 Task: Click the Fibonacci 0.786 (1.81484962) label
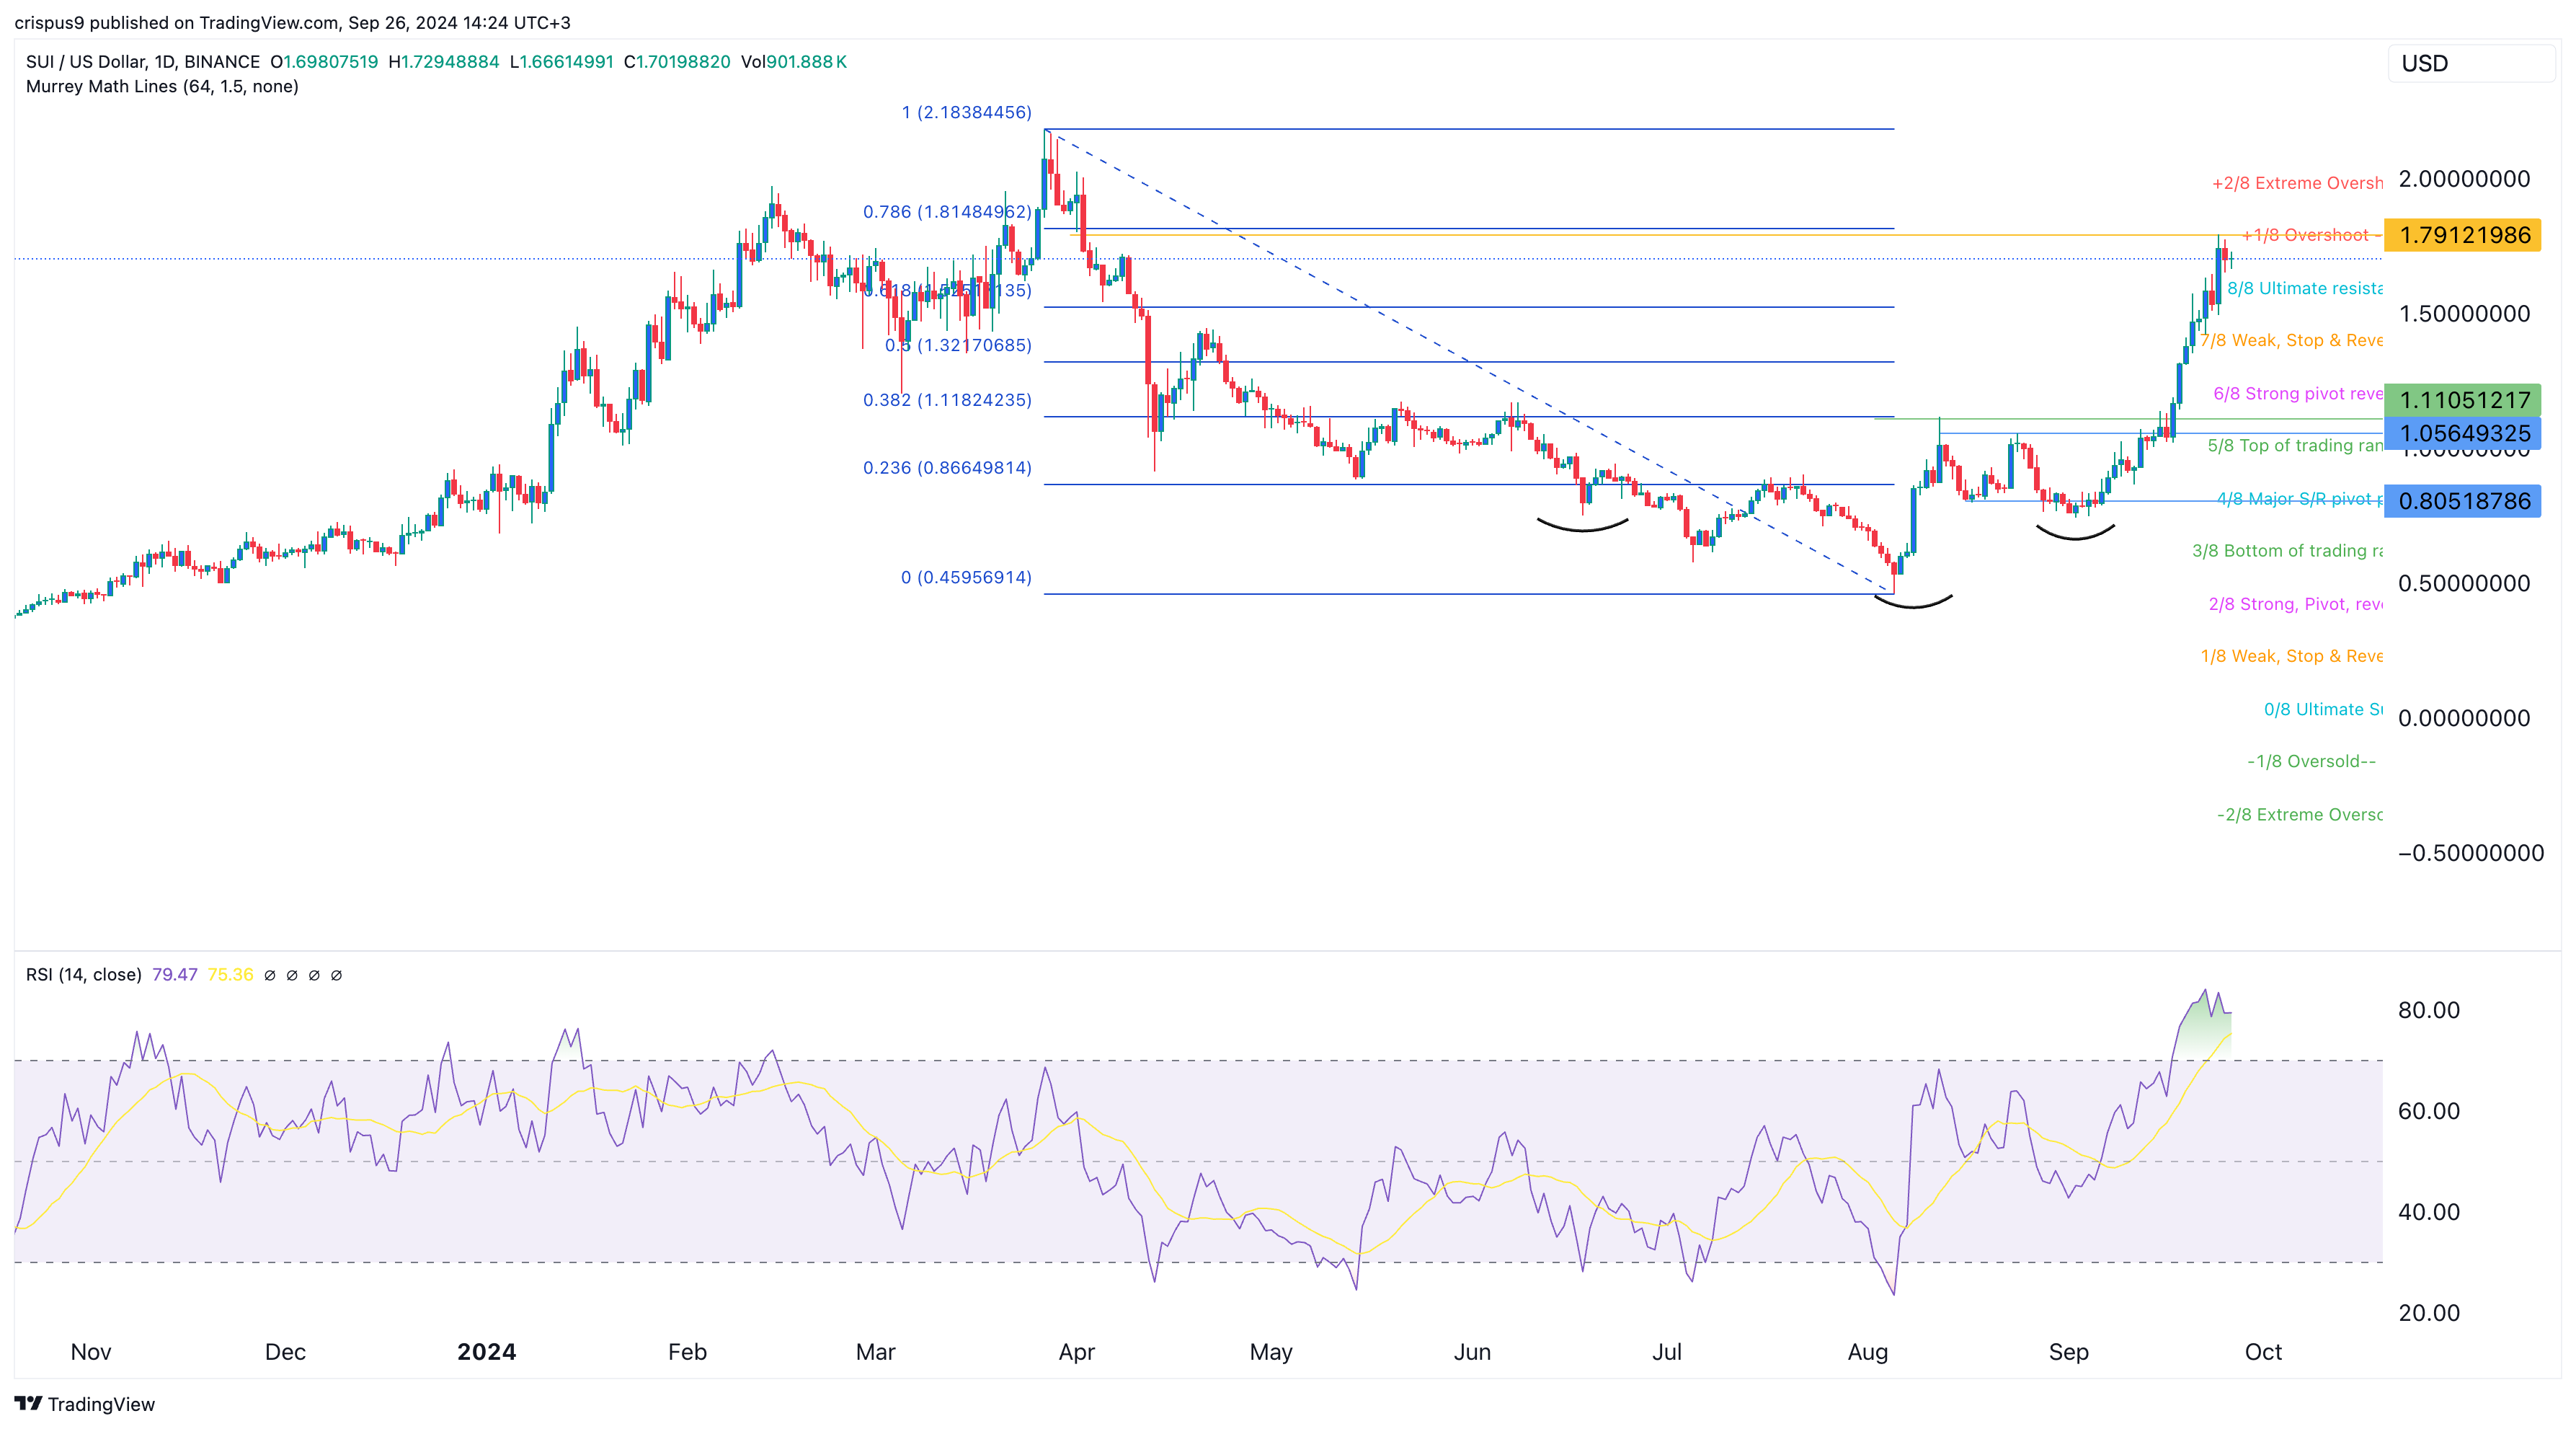click(x=947, y=212)
